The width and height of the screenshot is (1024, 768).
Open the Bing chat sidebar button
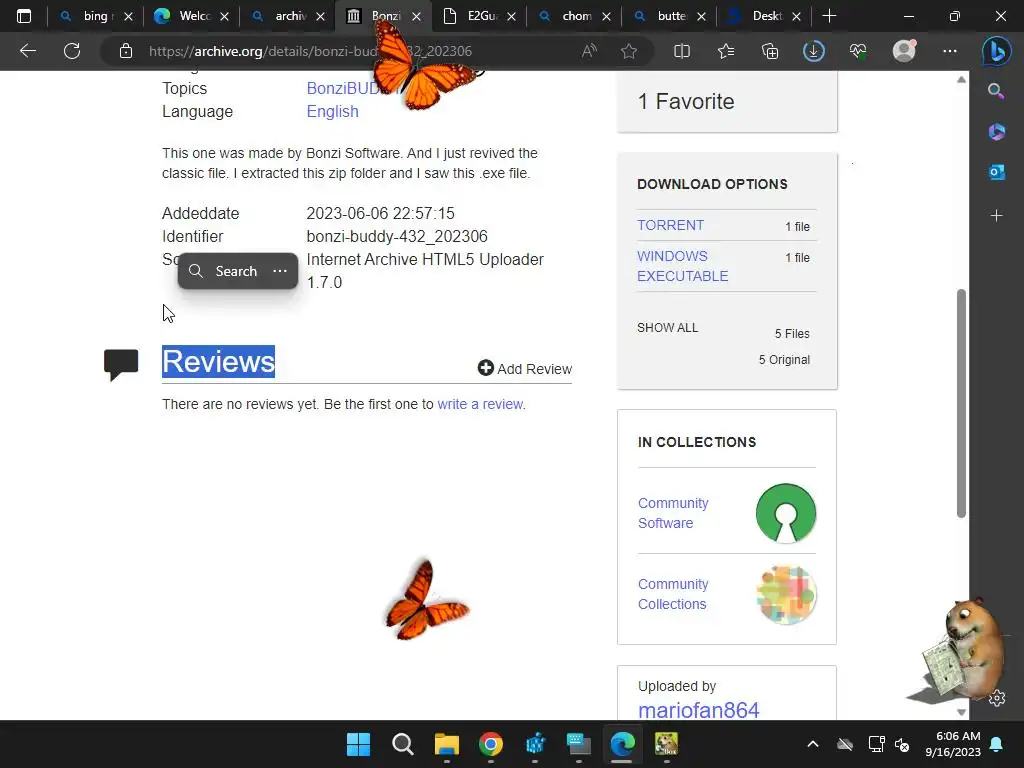(x=997, y=51)
